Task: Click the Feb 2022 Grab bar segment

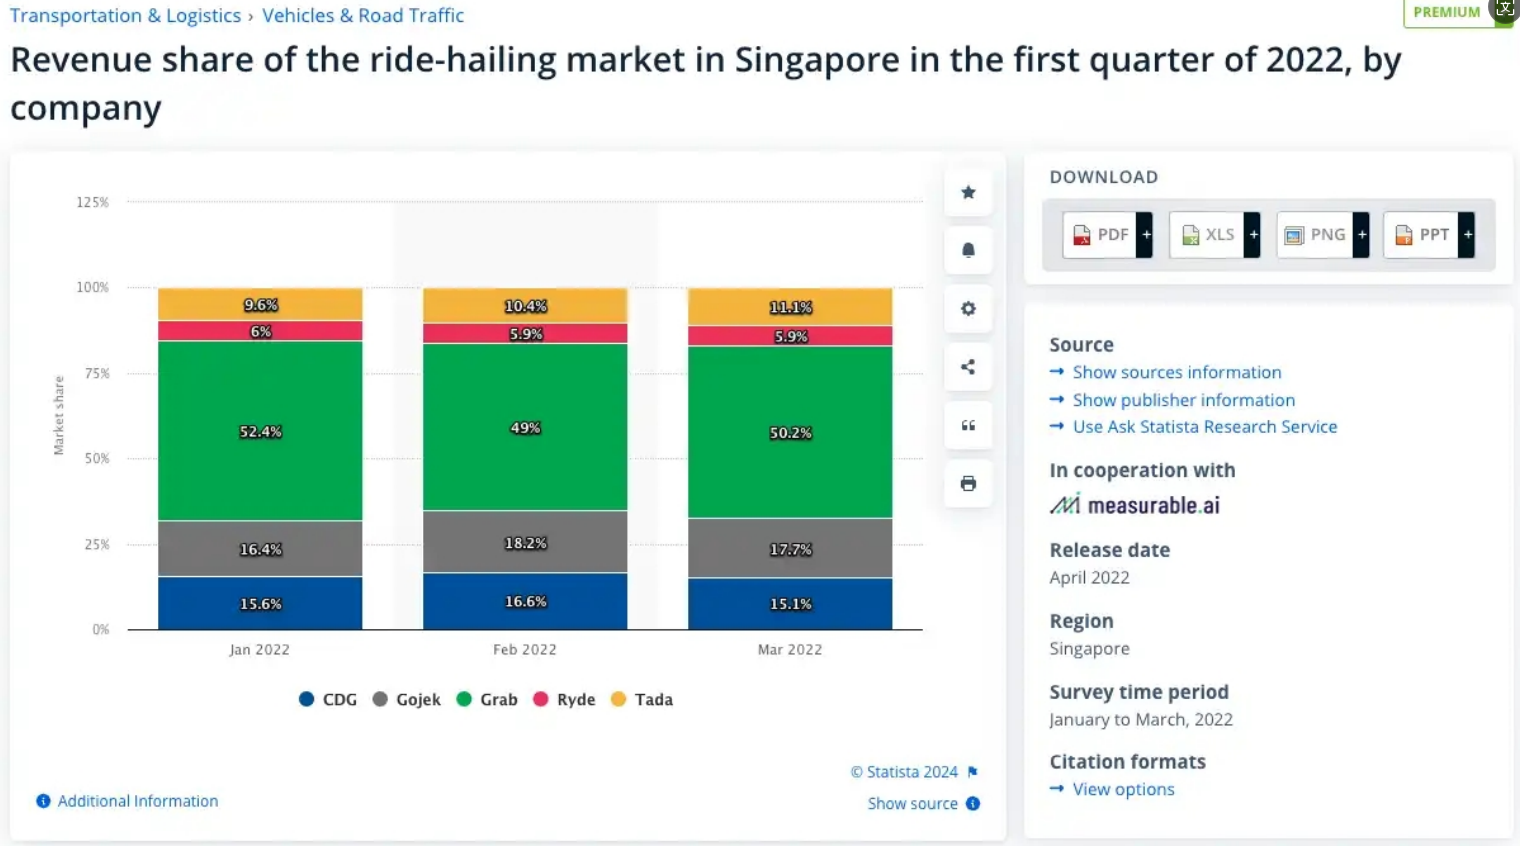Action: pyautogui.click(x=525, y=427)
